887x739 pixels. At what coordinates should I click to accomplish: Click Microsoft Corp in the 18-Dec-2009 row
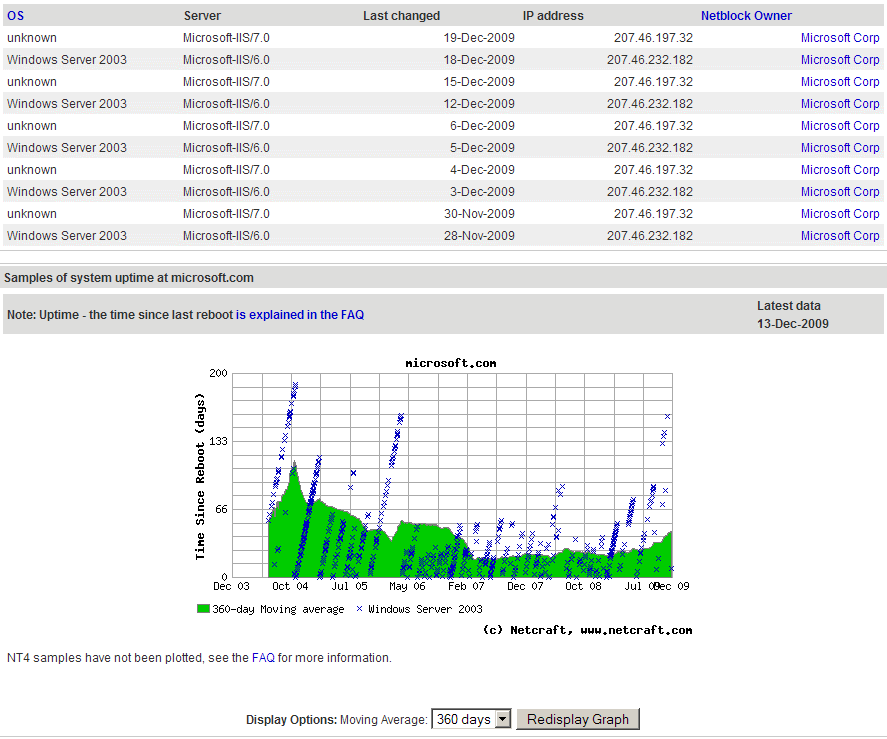pyautogui.click(x=839, y=60)
